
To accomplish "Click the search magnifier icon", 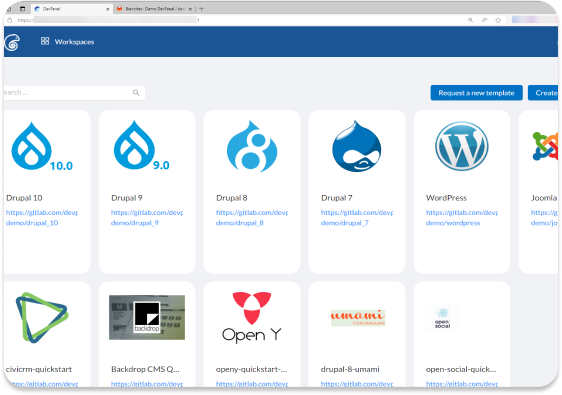I will 136,92.
